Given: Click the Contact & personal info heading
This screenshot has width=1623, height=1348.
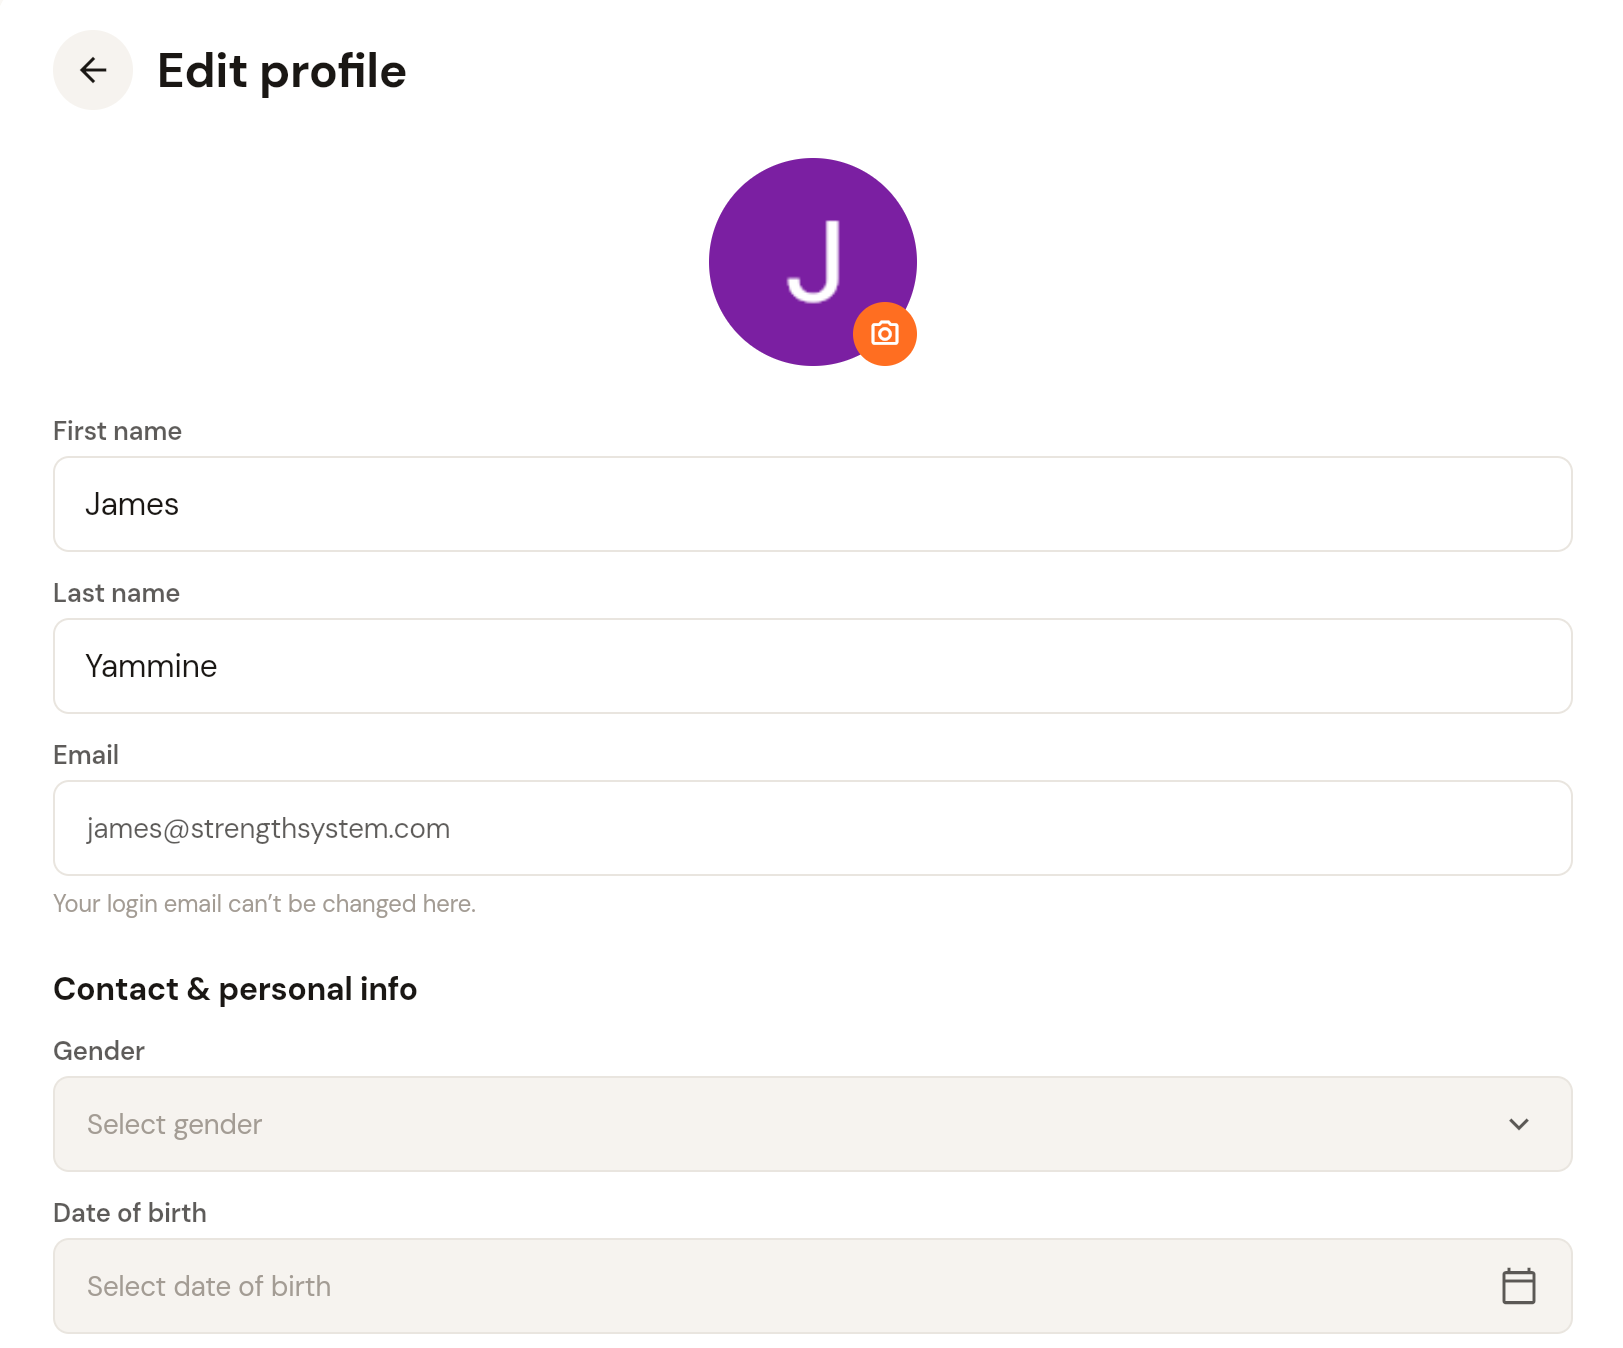Looking at the screenshot, I should coord(235,989).
